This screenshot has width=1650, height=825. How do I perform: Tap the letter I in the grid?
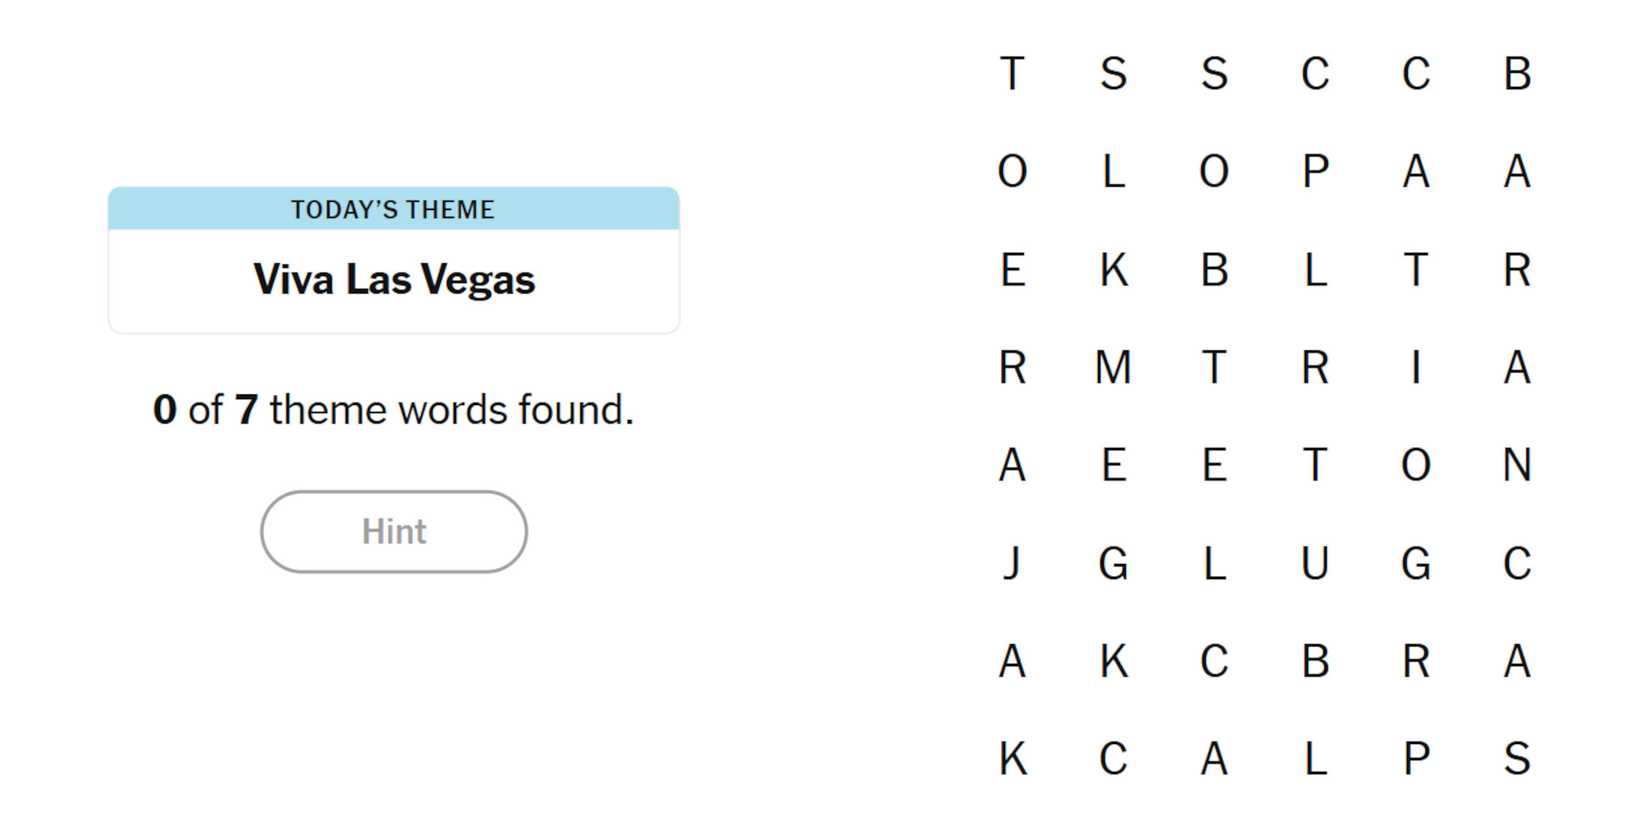pos(1416,367)
